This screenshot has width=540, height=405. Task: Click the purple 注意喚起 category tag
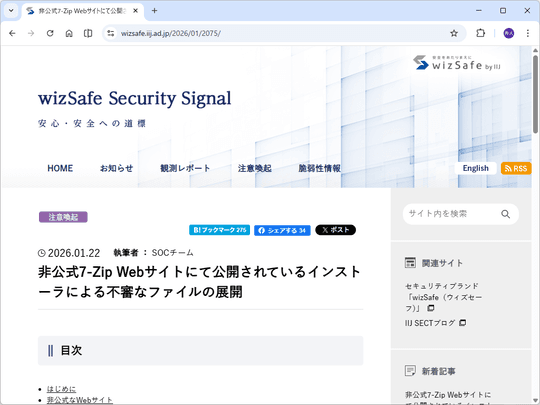[63, 217]
